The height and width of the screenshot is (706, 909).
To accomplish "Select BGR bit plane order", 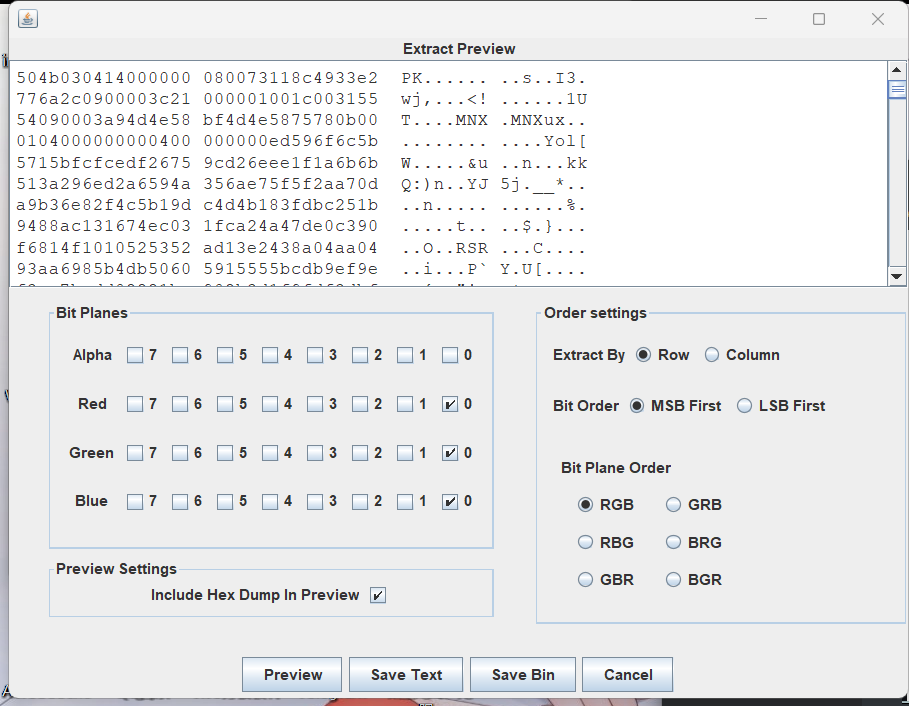I will tap(674, 580).
